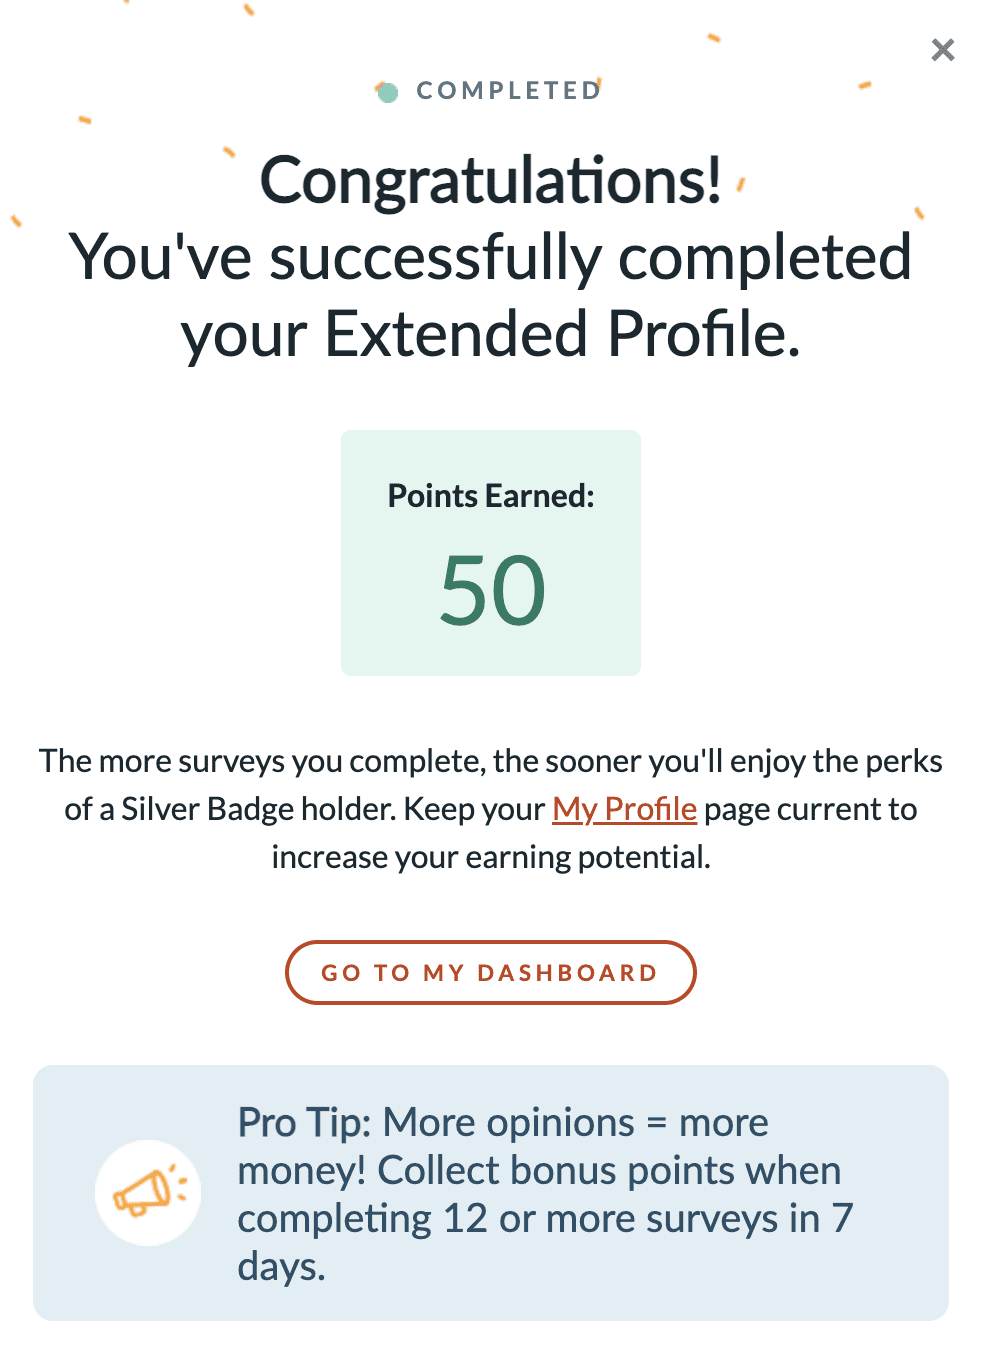Click the confetti streak on the left edge
Screen dimensions: 982x1350
tap(14, 221)
